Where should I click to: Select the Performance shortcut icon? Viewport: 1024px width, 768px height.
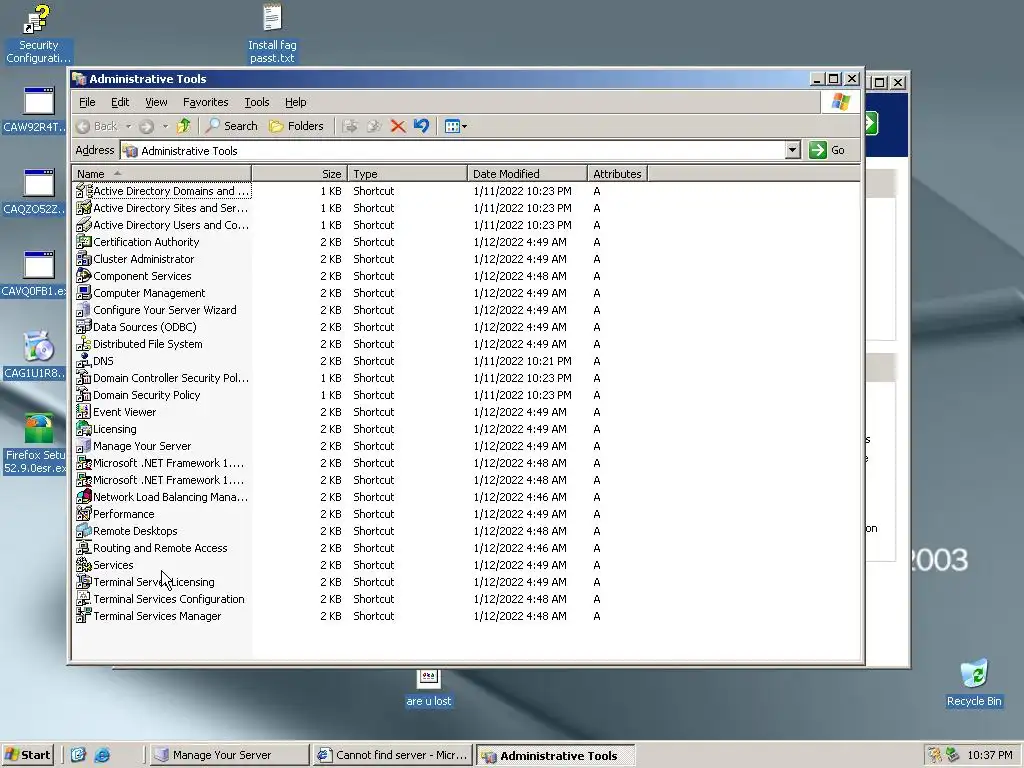coord(84,513)
